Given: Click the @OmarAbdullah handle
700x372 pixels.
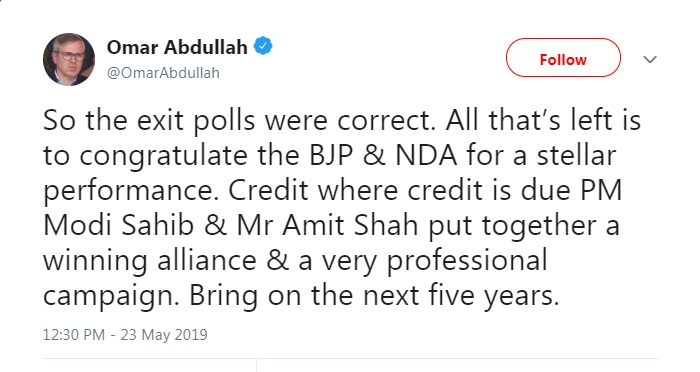Looking at the screenshot, I should click(x=163, y=73).
